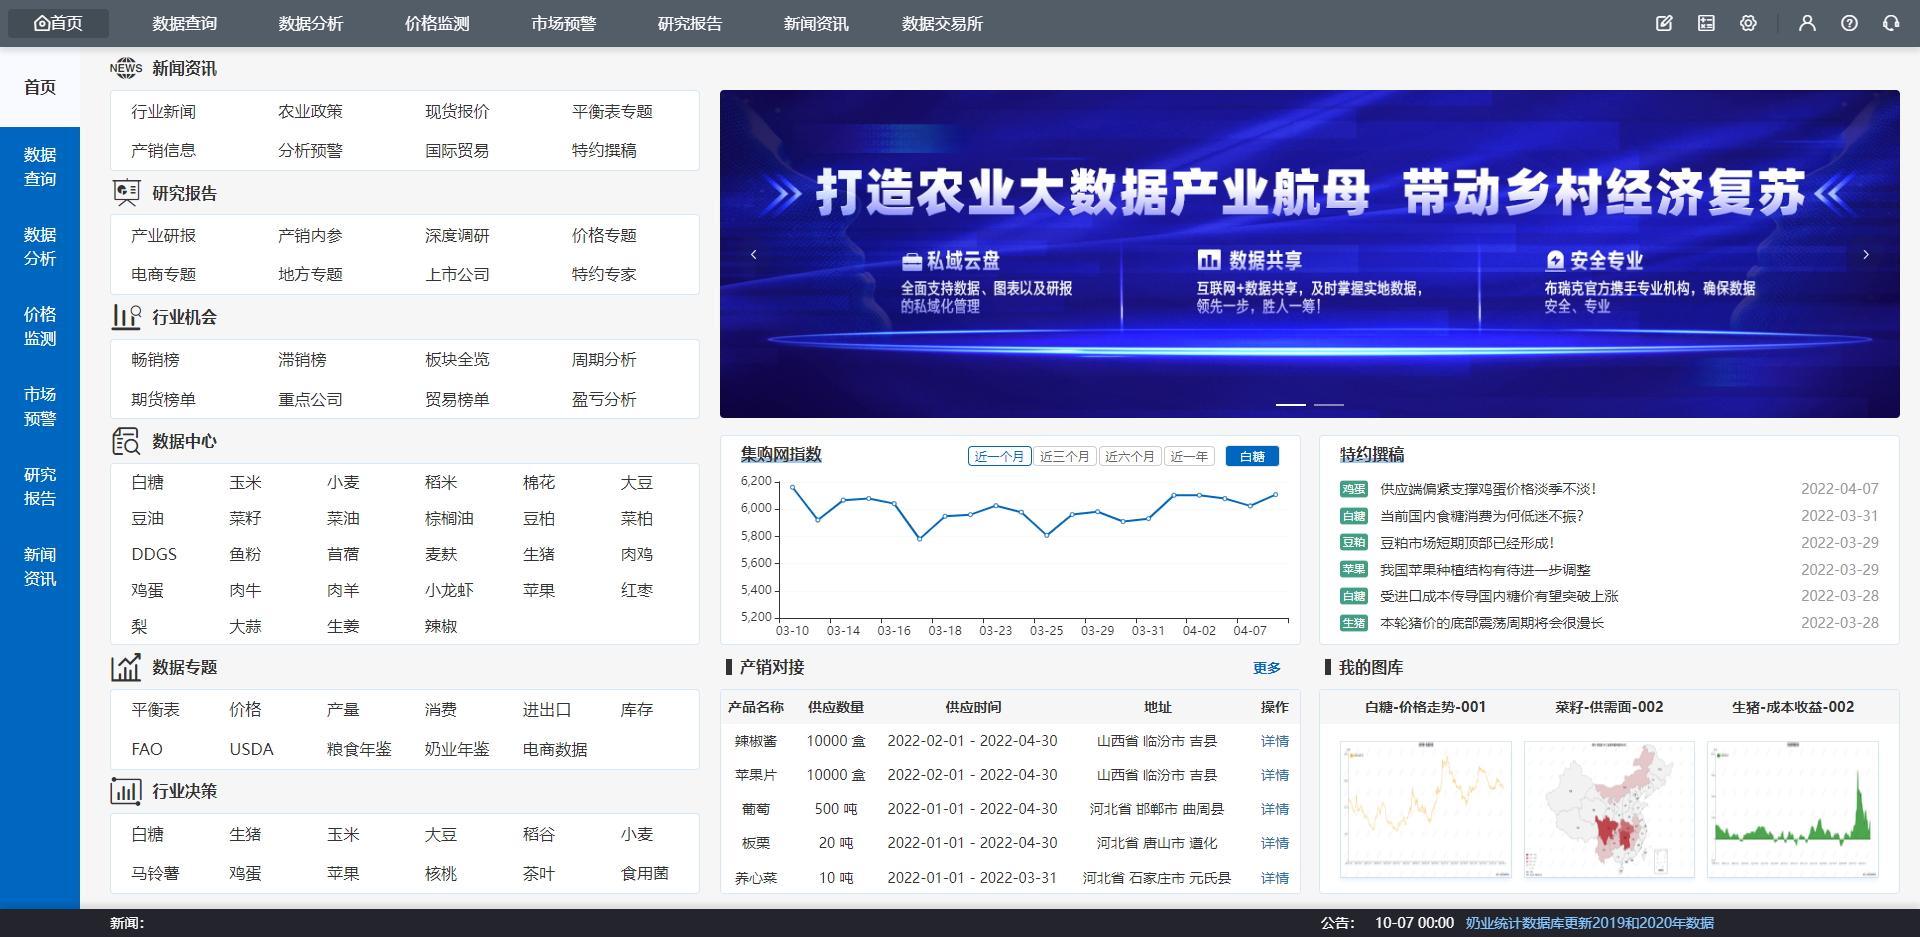Select 市场预警 in left sidebar
The height and width of the screenshot is (937, 1920).
40,407
